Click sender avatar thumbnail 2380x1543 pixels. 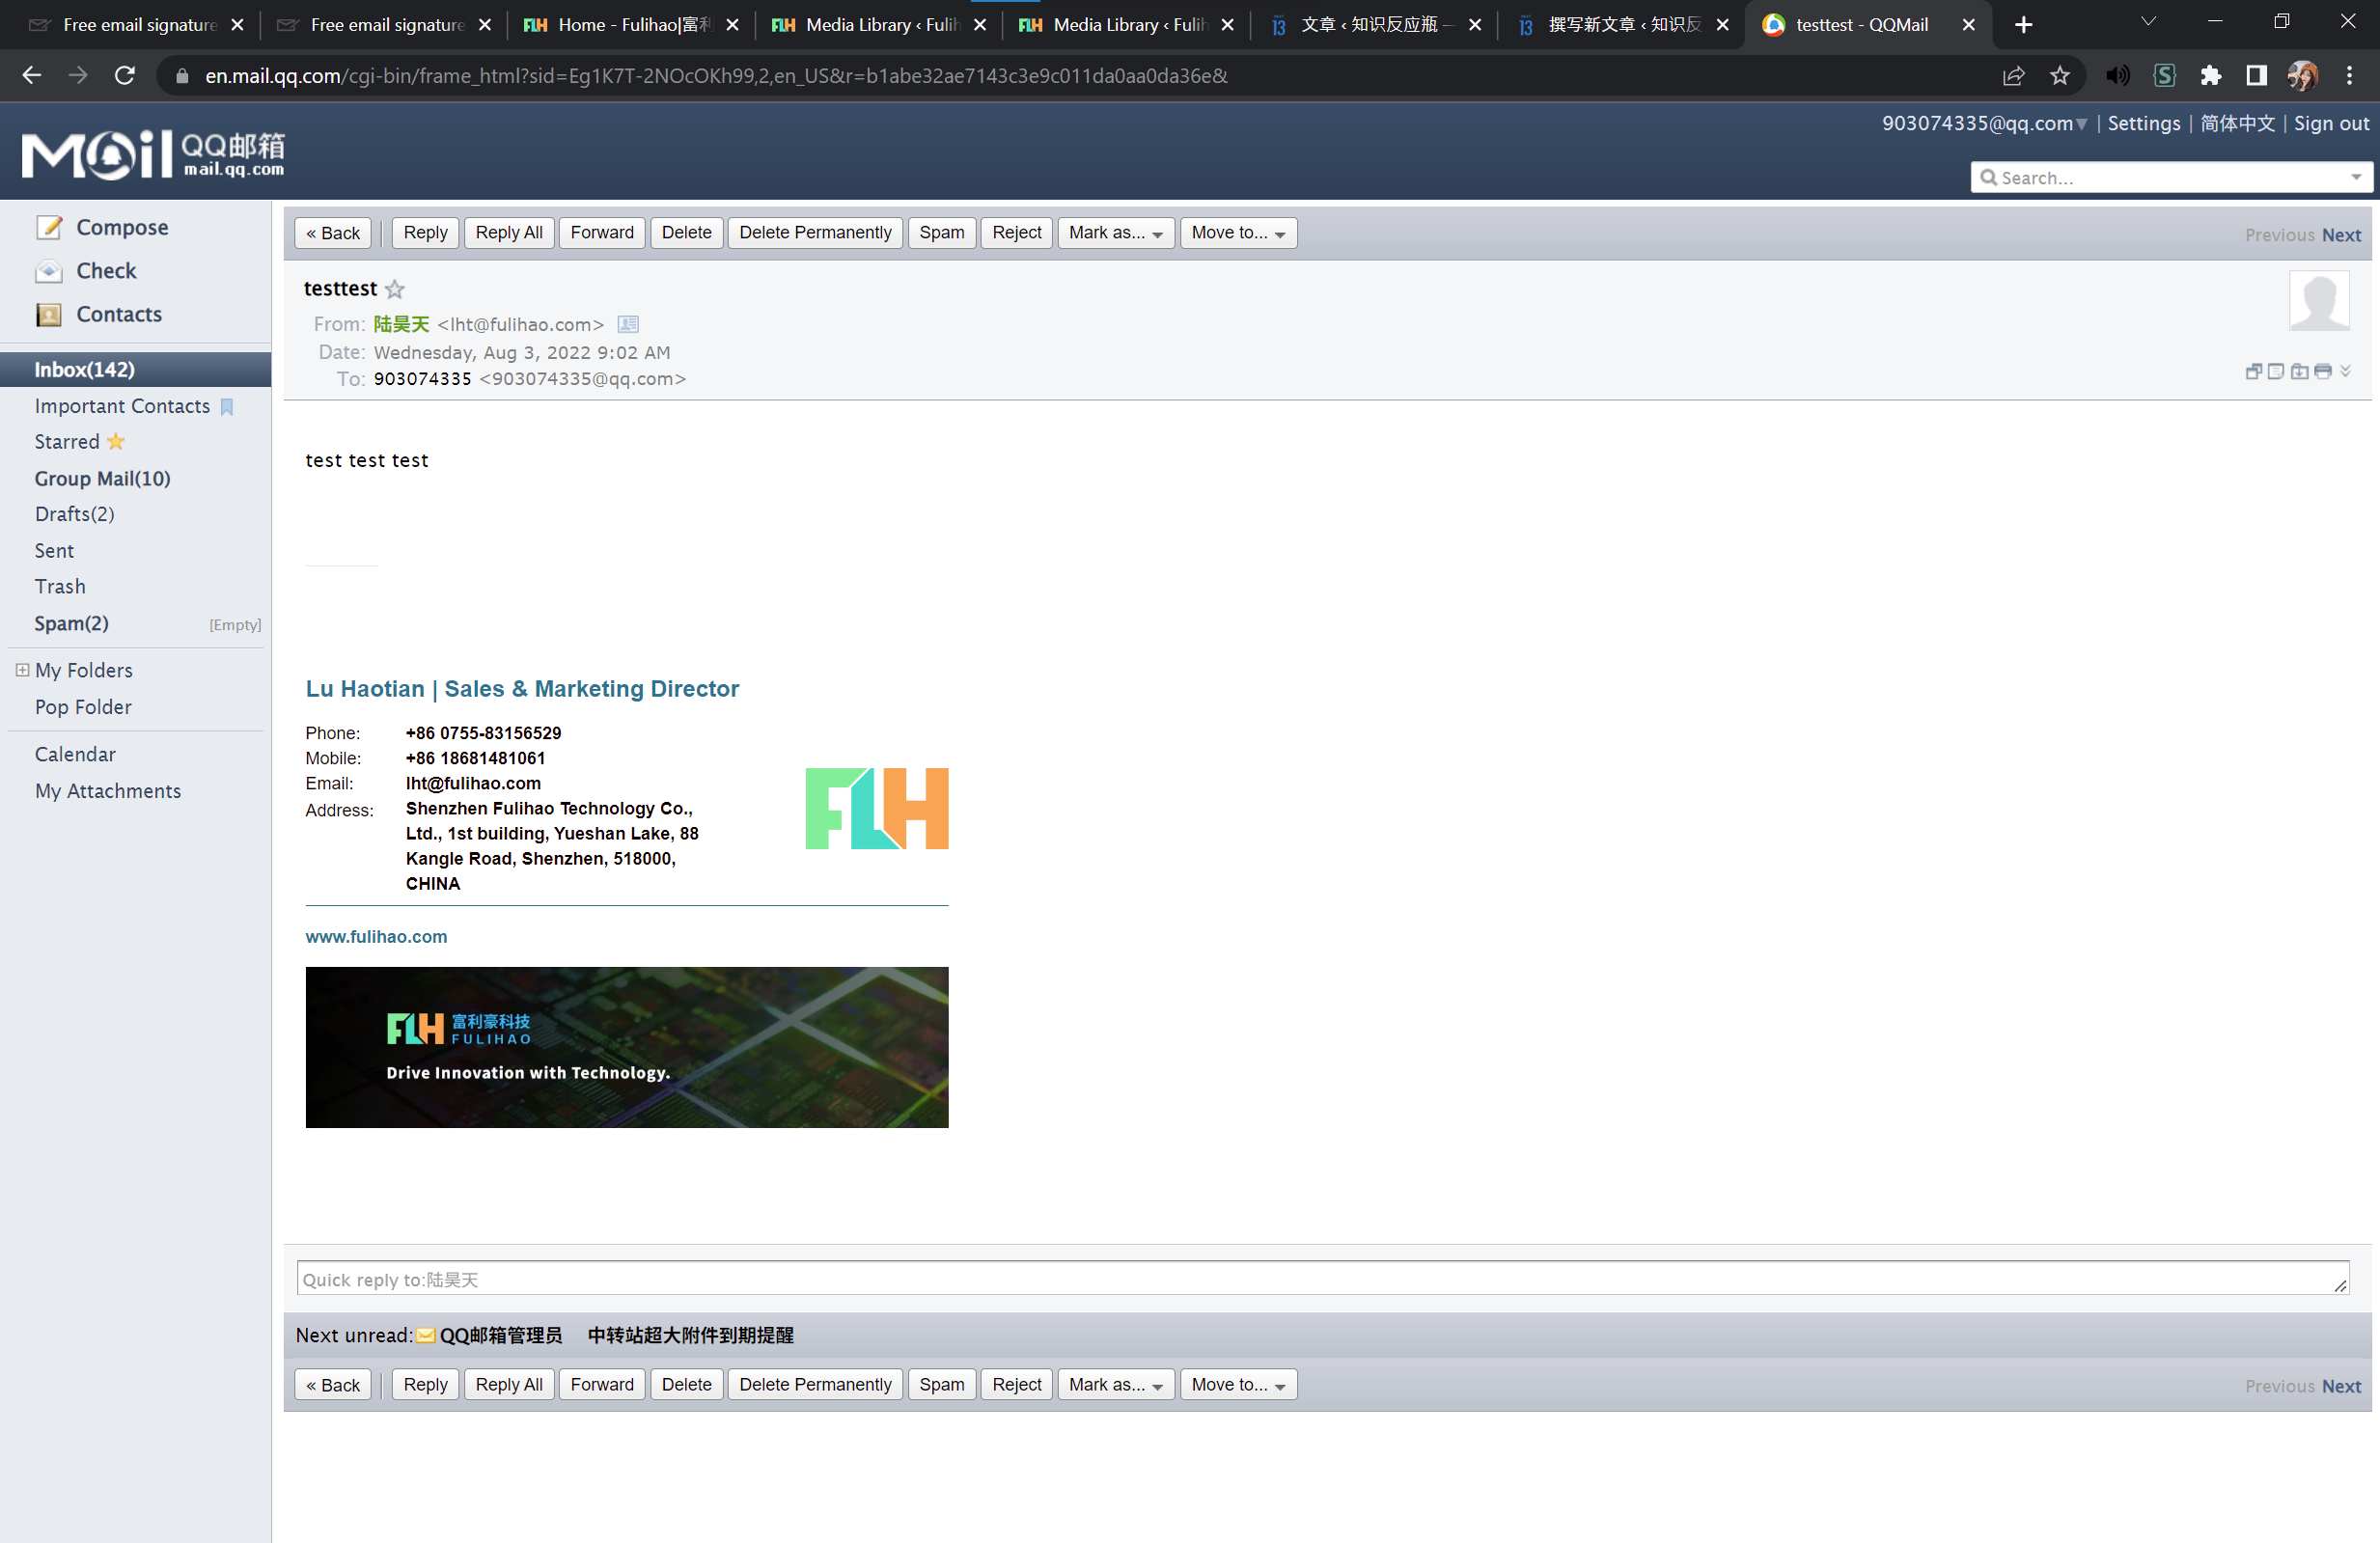[2319, 300]
